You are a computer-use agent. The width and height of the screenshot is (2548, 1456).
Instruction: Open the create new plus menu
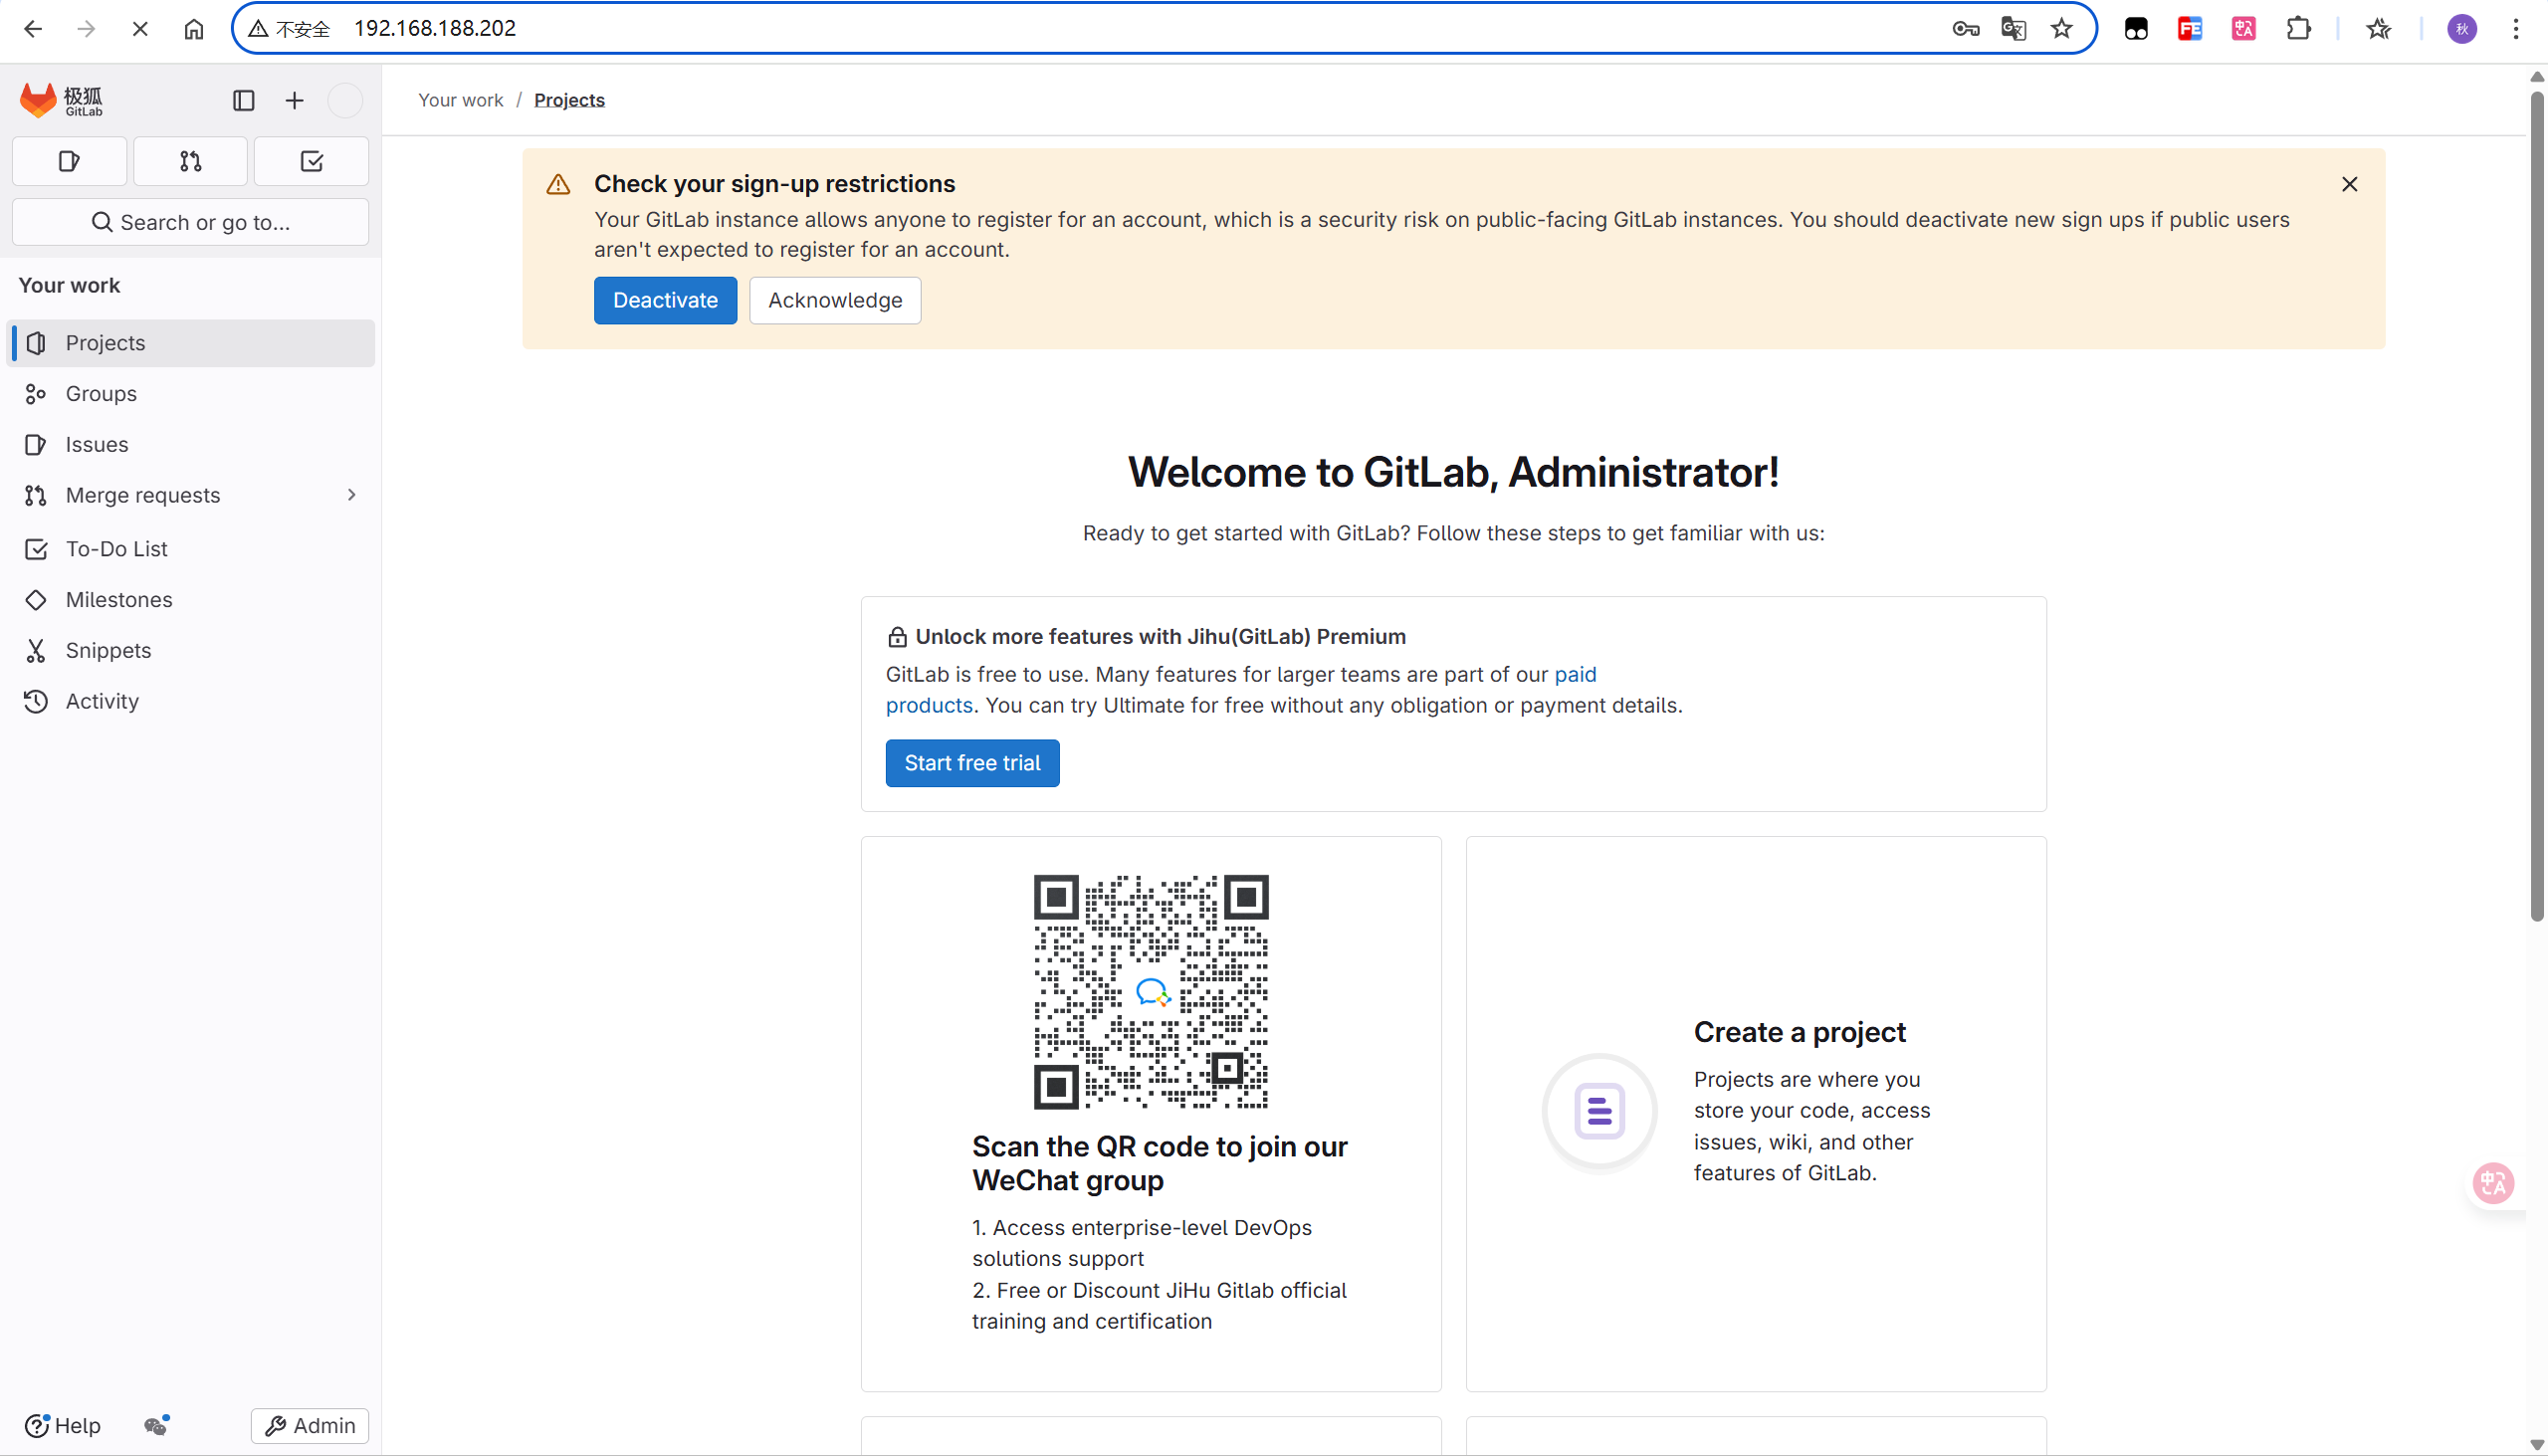(x=294, y=100)
